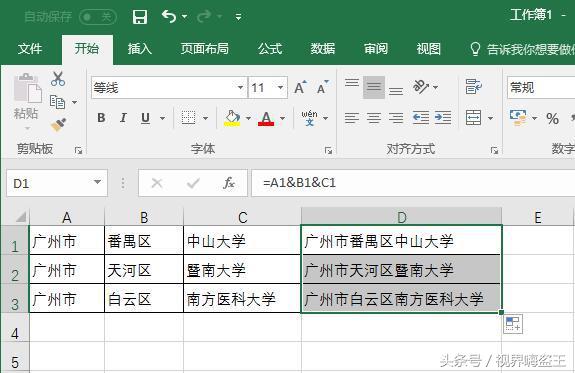Click the Insert Function fx icon
This screenshot has height=373, width=575.
click(x=229, y=183)
